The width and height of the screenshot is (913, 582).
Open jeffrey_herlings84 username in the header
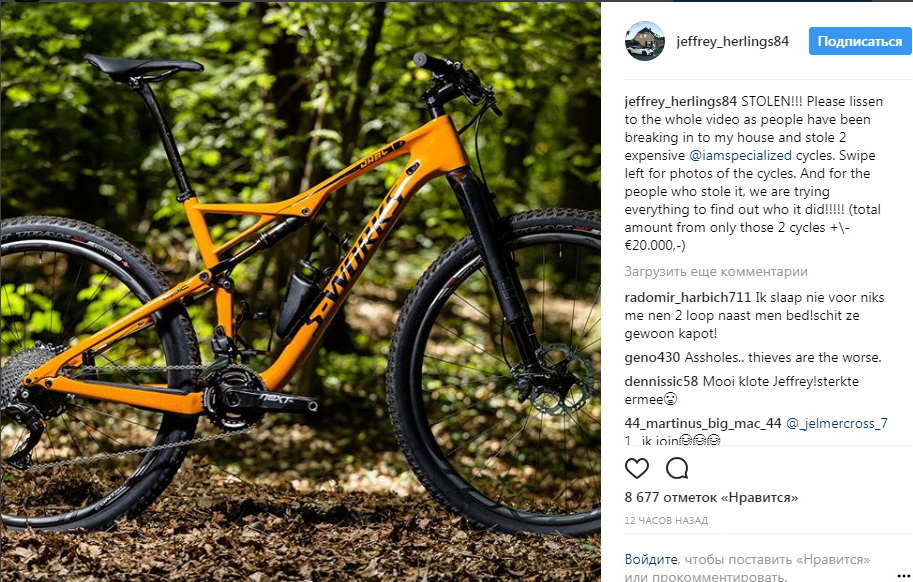pyautogui.click(x=732, y=41)
